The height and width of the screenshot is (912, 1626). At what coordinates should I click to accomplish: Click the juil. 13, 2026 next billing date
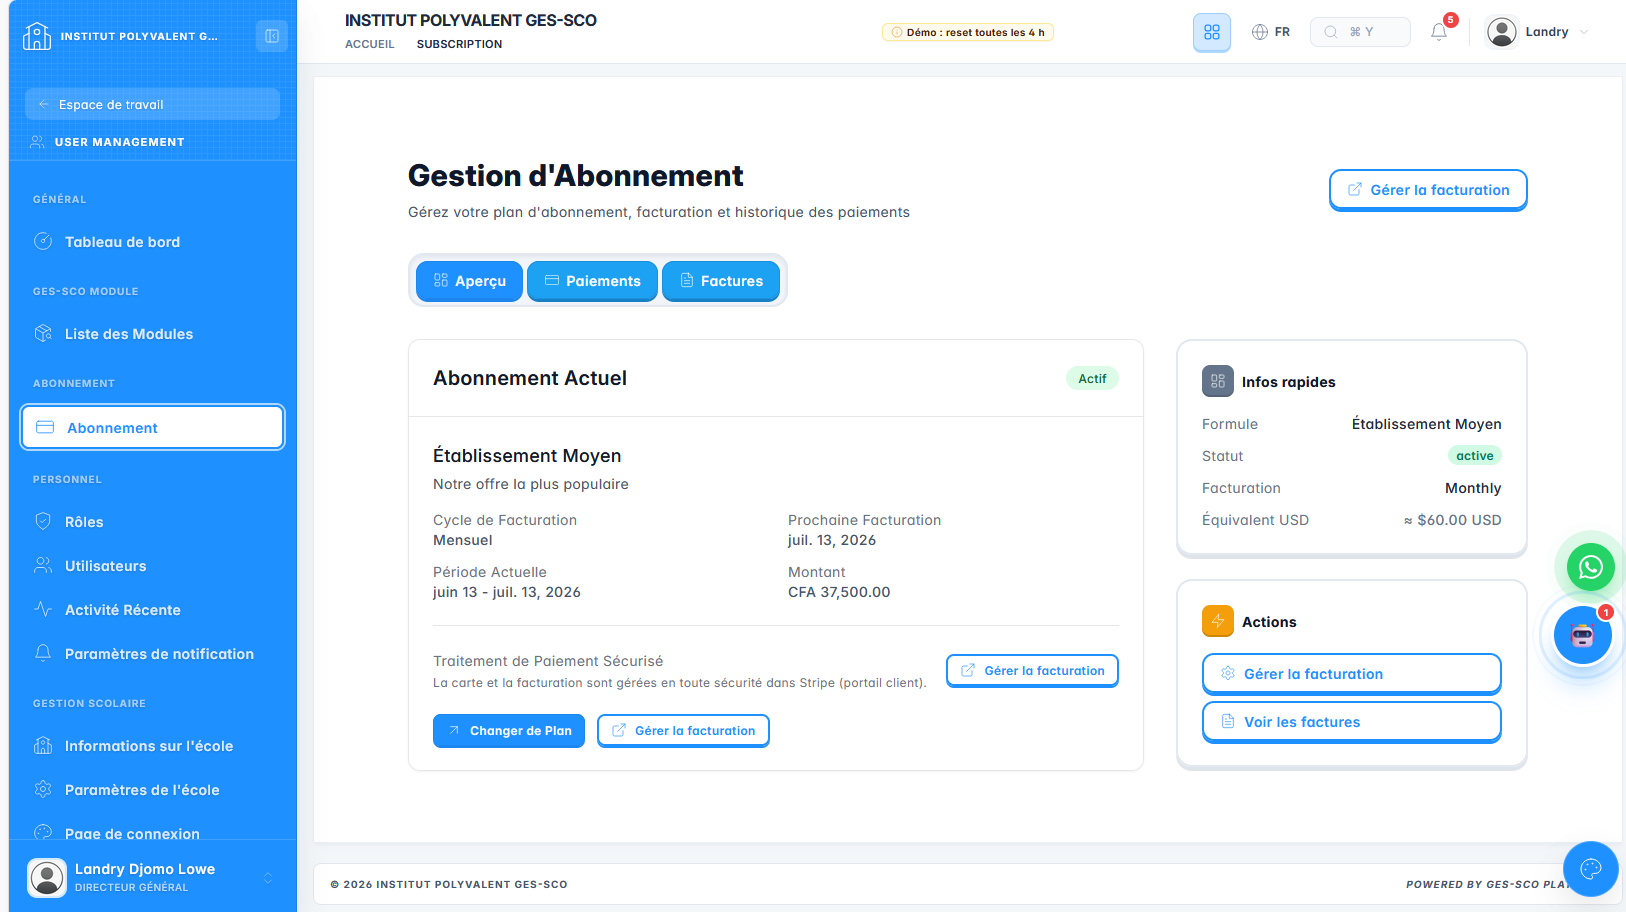[832, 540]
